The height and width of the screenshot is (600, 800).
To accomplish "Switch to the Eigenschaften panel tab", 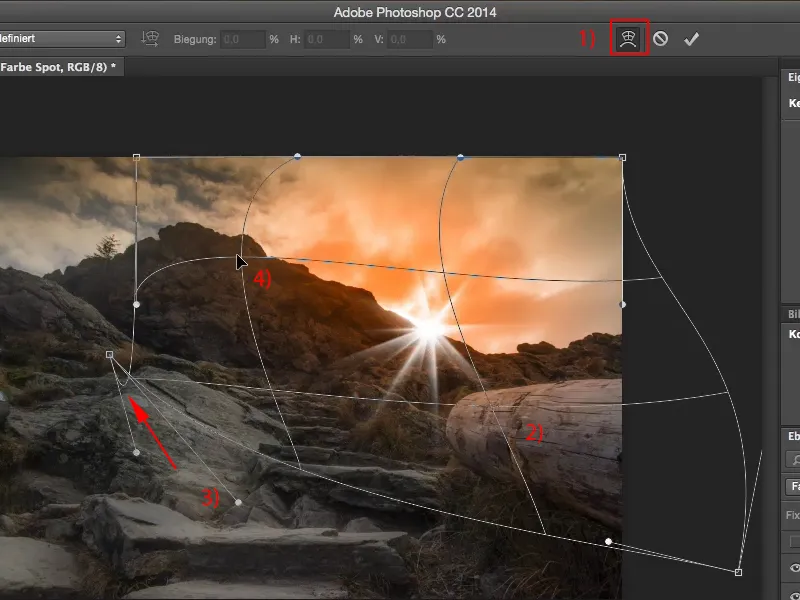I will [x=792, y=77].
